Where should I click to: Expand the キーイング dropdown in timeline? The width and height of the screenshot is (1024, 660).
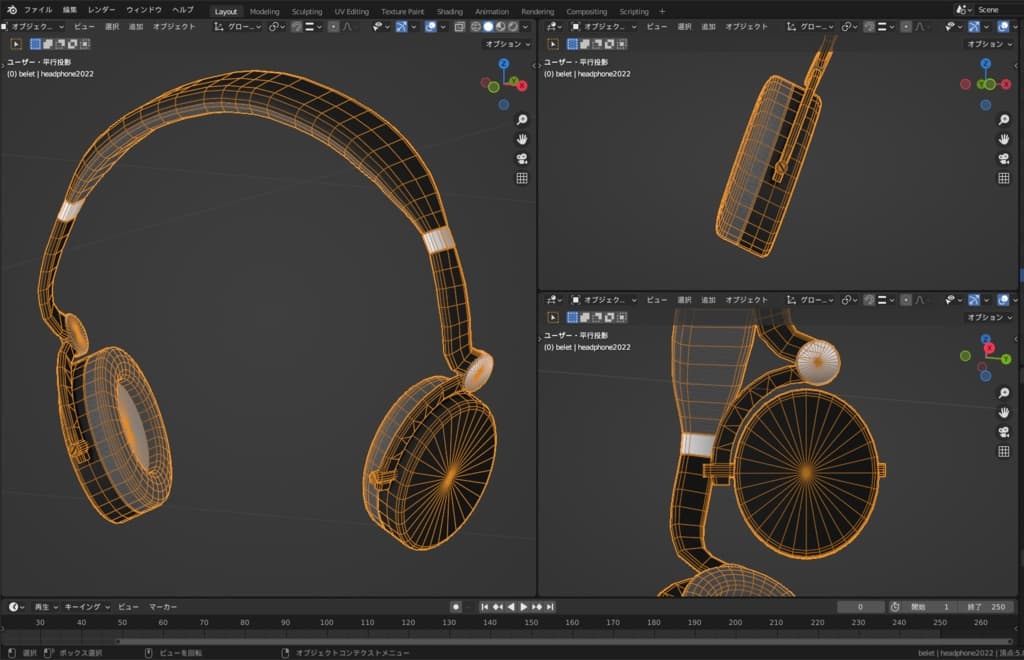click(x=86, y=607)
